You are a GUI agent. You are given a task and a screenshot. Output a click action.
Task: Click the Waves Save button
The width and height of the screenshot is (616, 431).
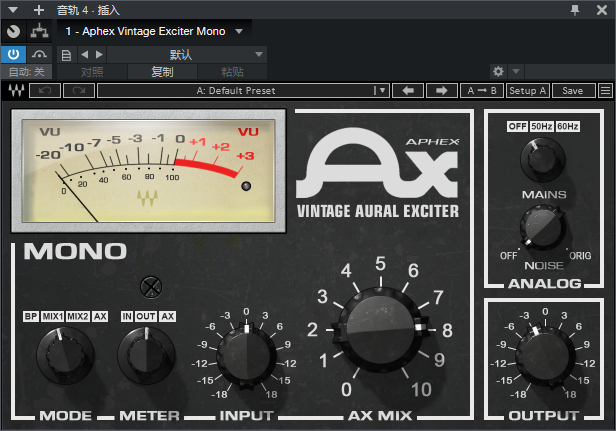[x=572, y=91]
